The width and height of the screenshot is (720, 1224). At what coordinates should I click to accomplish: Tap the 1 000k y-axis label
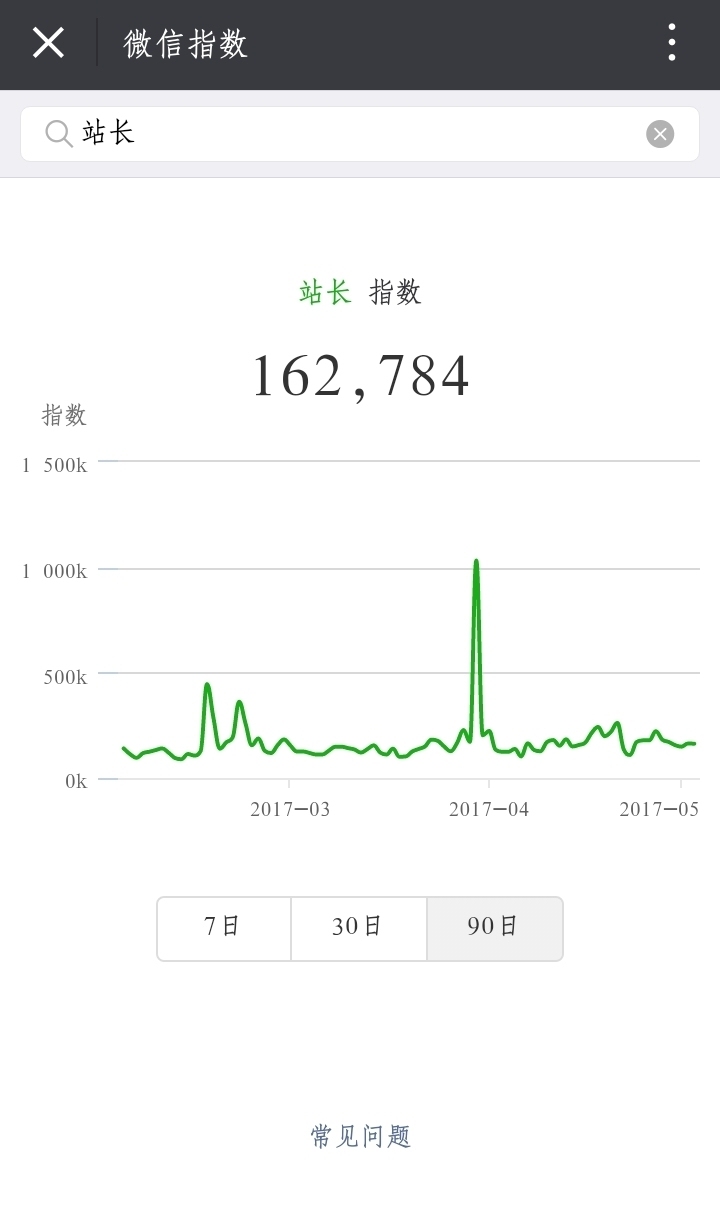[55, 571]
